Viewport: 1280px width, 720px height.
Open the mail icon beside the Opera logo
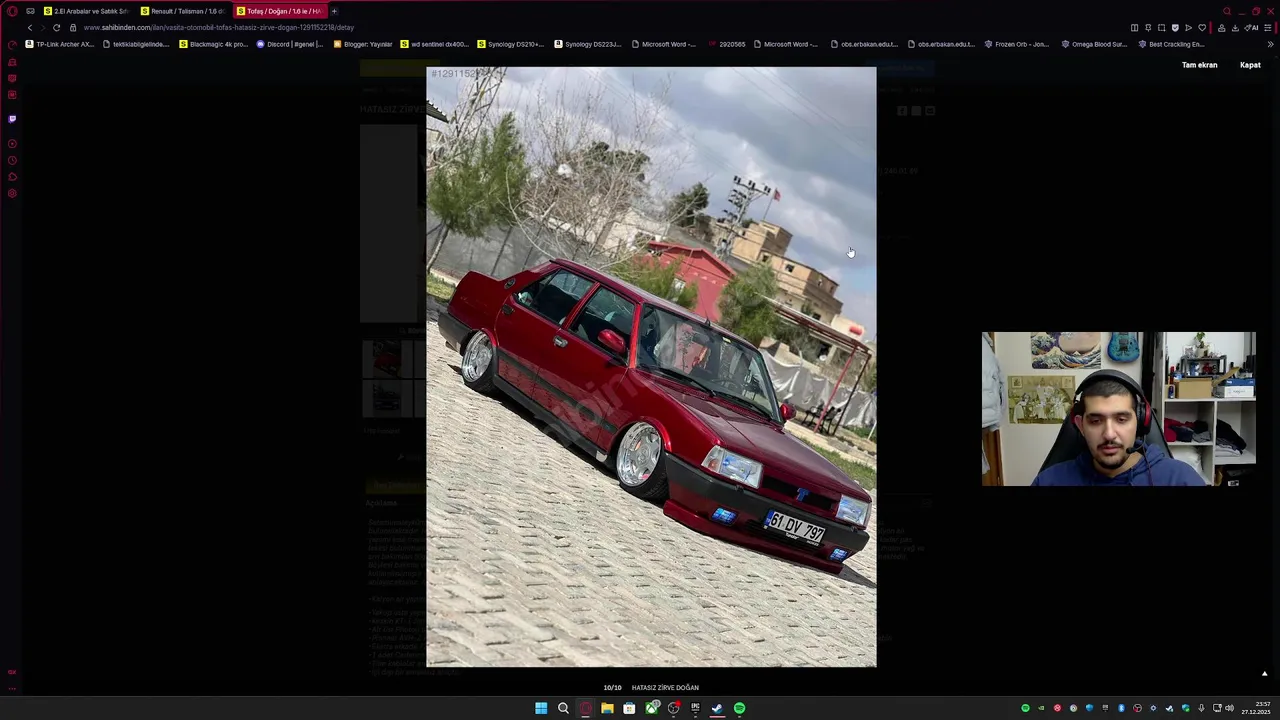30,11
